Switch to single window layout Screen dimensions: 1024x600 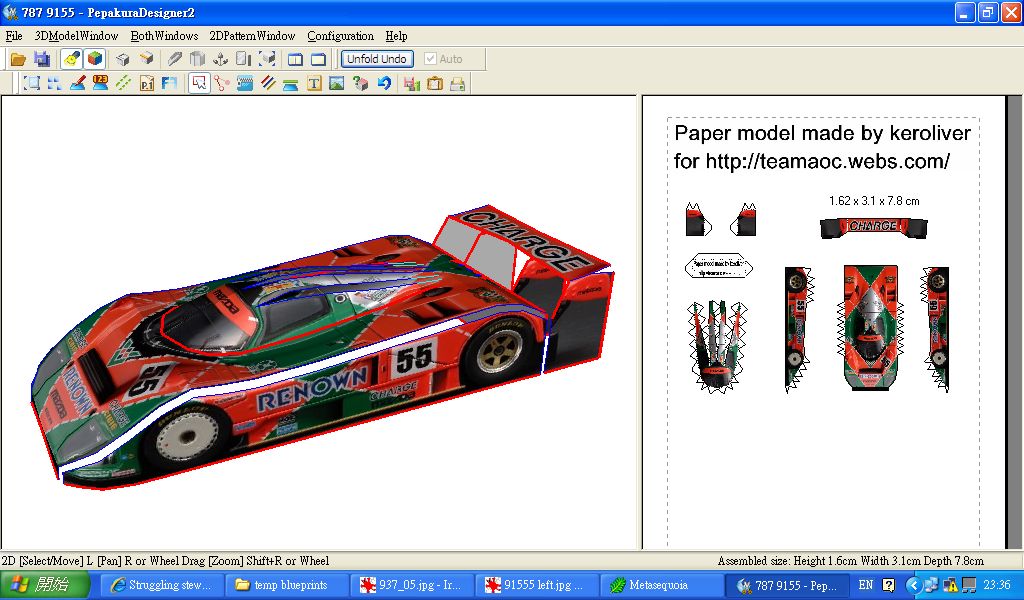[319, 59]
